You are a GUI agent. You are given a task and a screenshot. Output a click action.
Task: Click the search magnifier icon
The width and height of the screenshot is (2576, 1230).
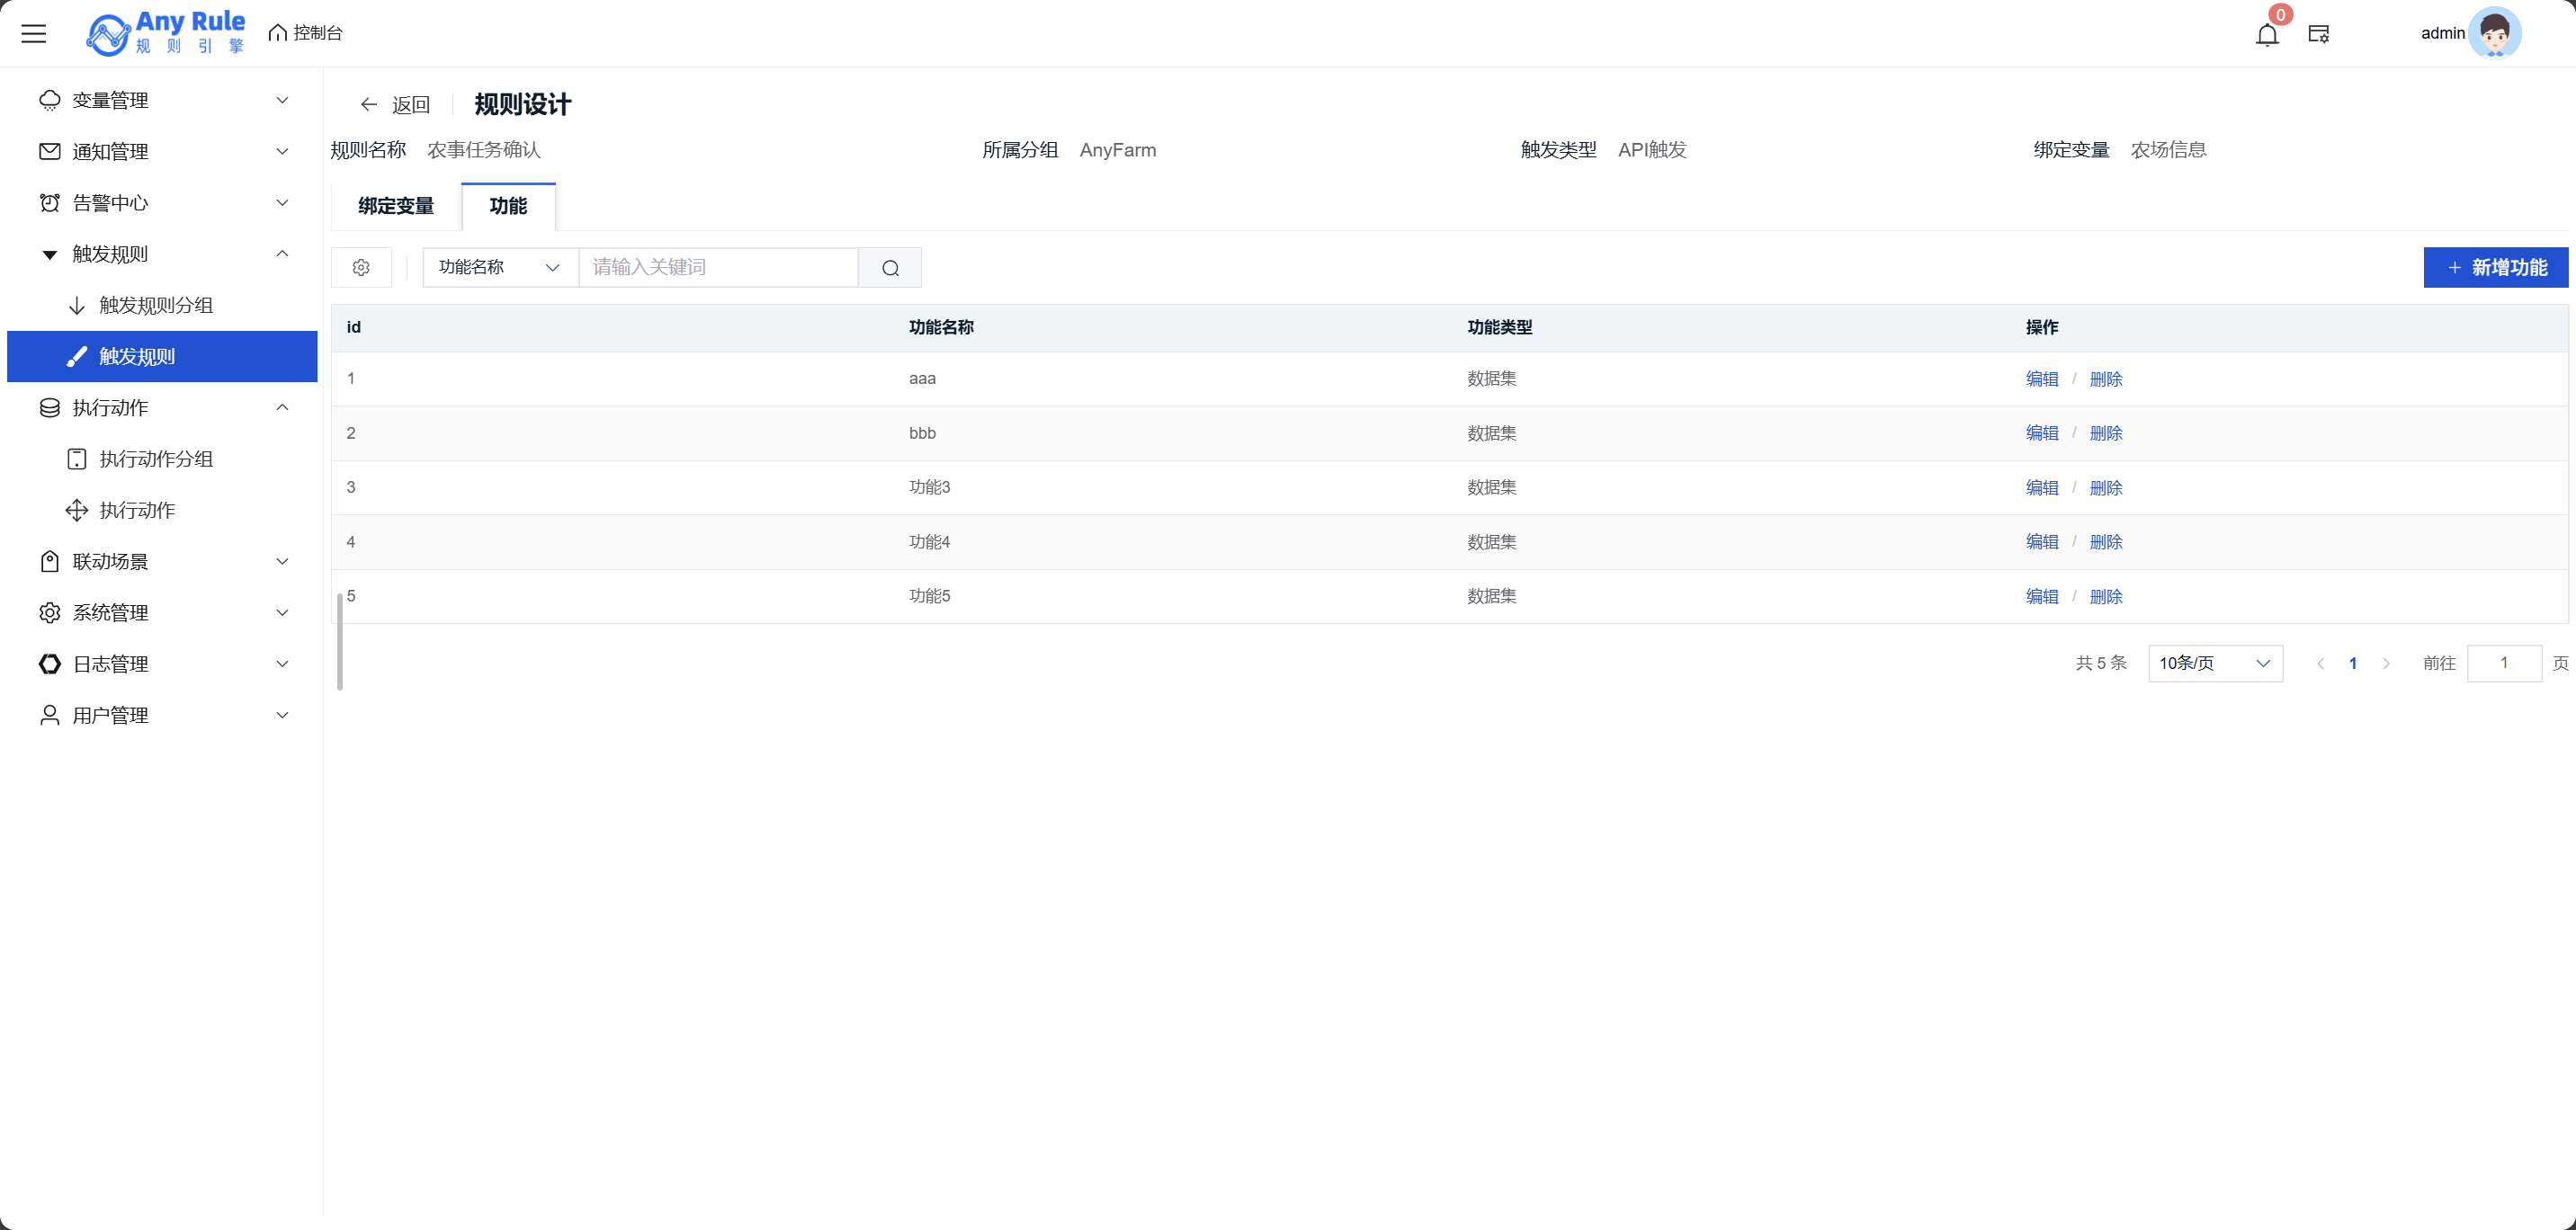coord(890,268)
